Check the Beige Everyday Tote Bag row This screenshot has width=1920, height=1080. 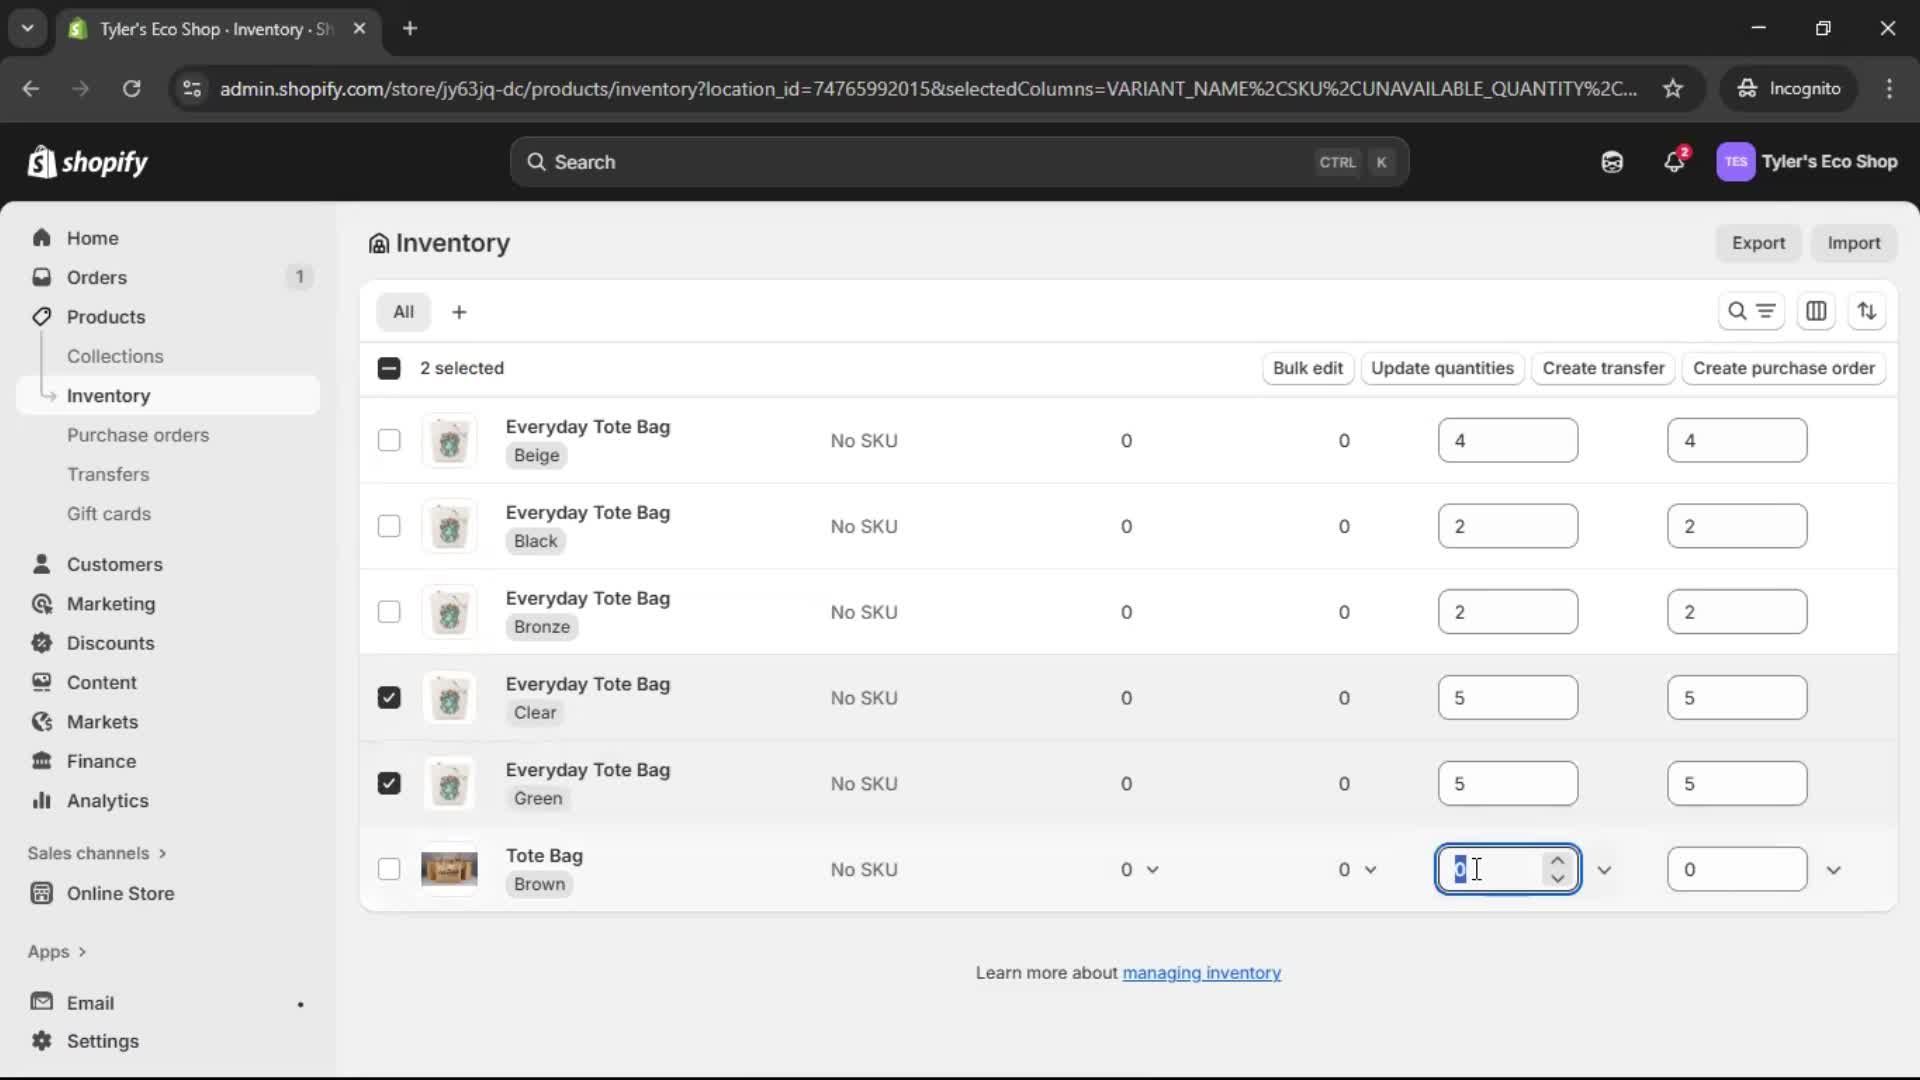tap(389, 440)
